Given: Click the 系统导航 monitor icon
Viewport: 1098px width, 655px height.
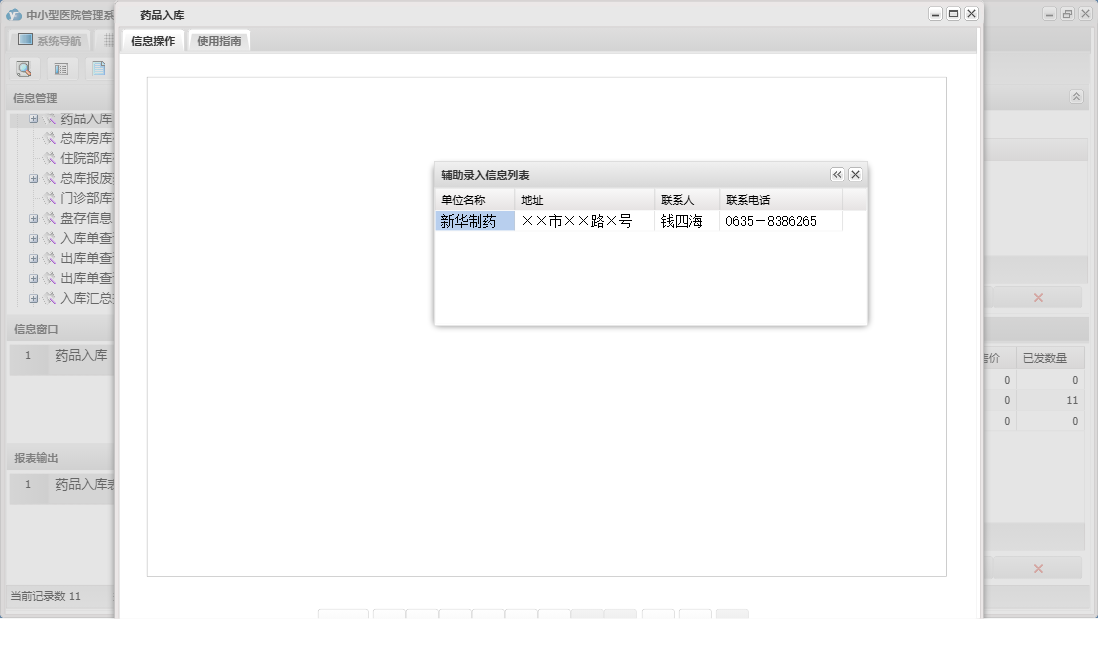Looking at the screenshot, I should coord(25,39).
